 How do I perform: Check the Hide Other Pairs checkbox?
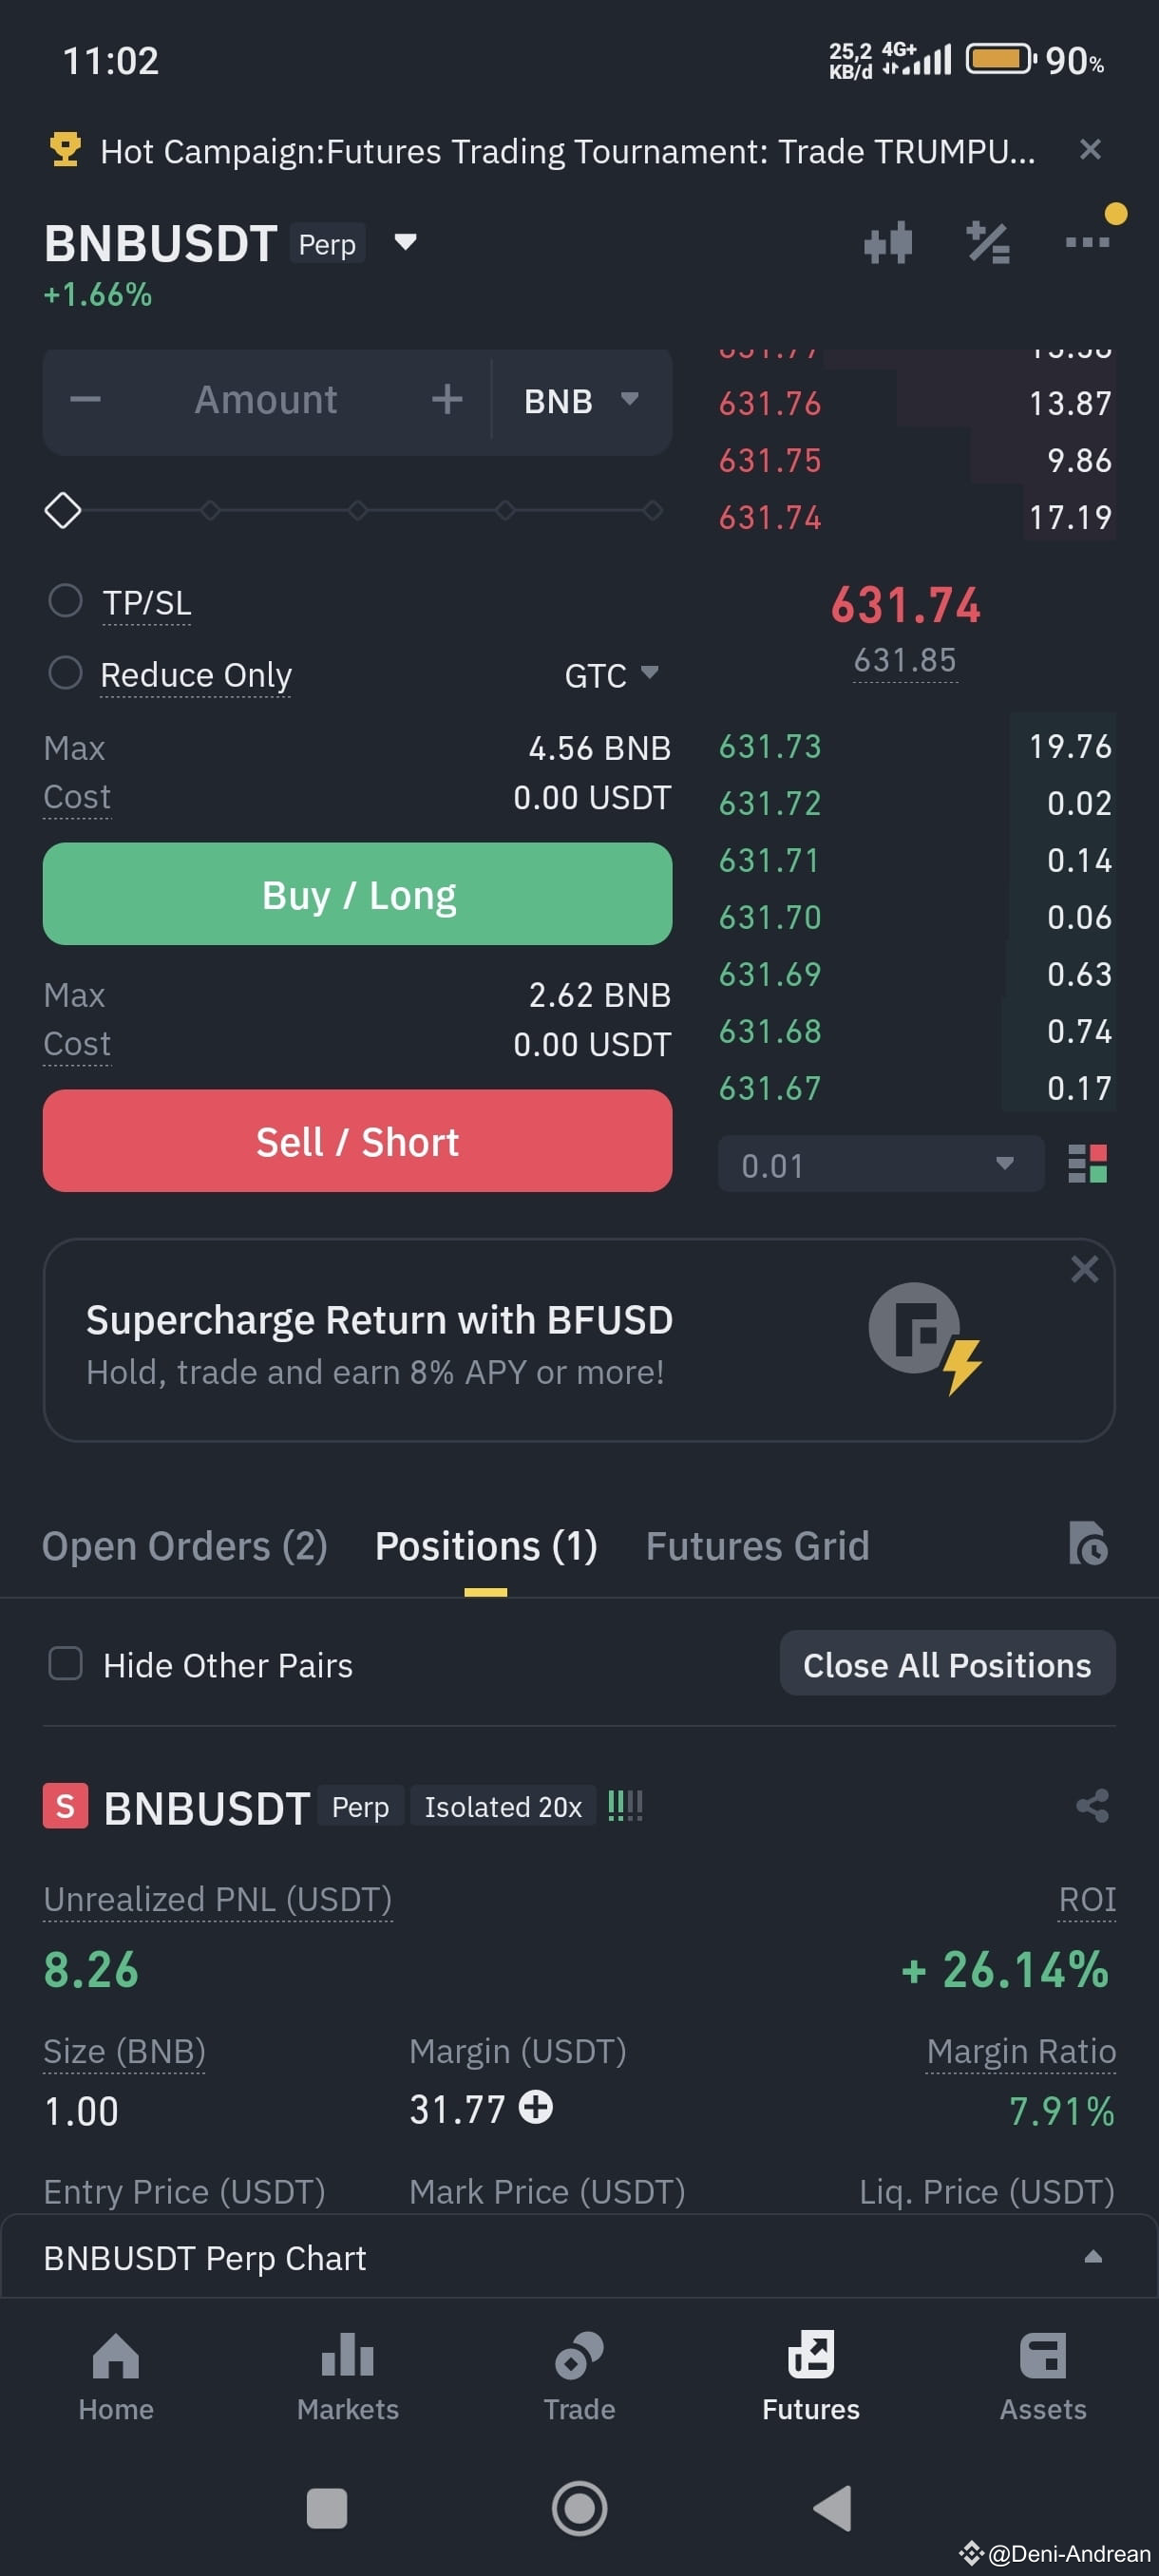66,1664
